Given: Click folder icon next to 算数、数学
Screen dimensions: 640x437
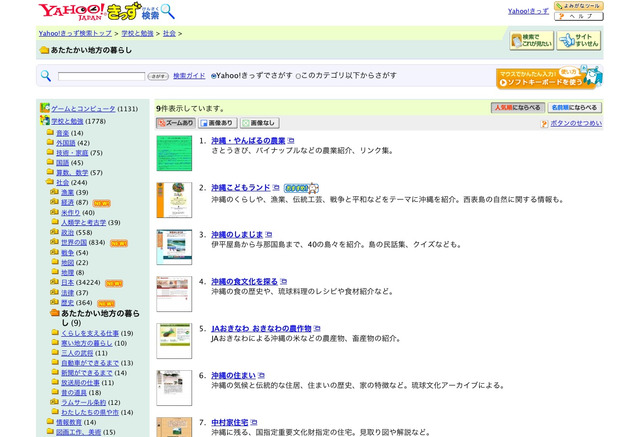Looking at the screenshot, I should coord(50,172).
